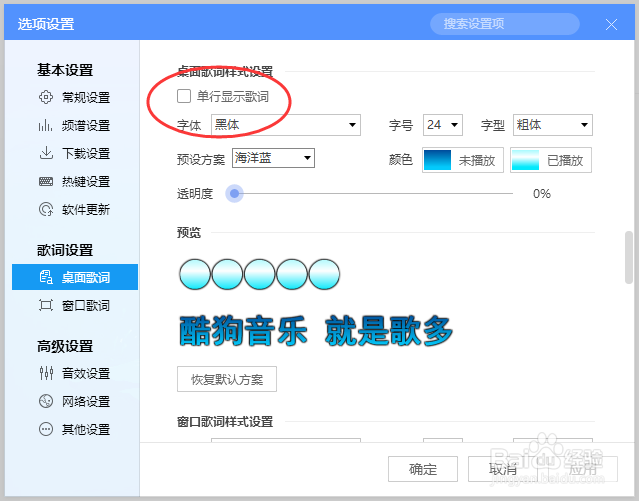This screenshot has height=501, width=639.
Task: Click the 基本设置 section heading
Action: coord(65,70)
